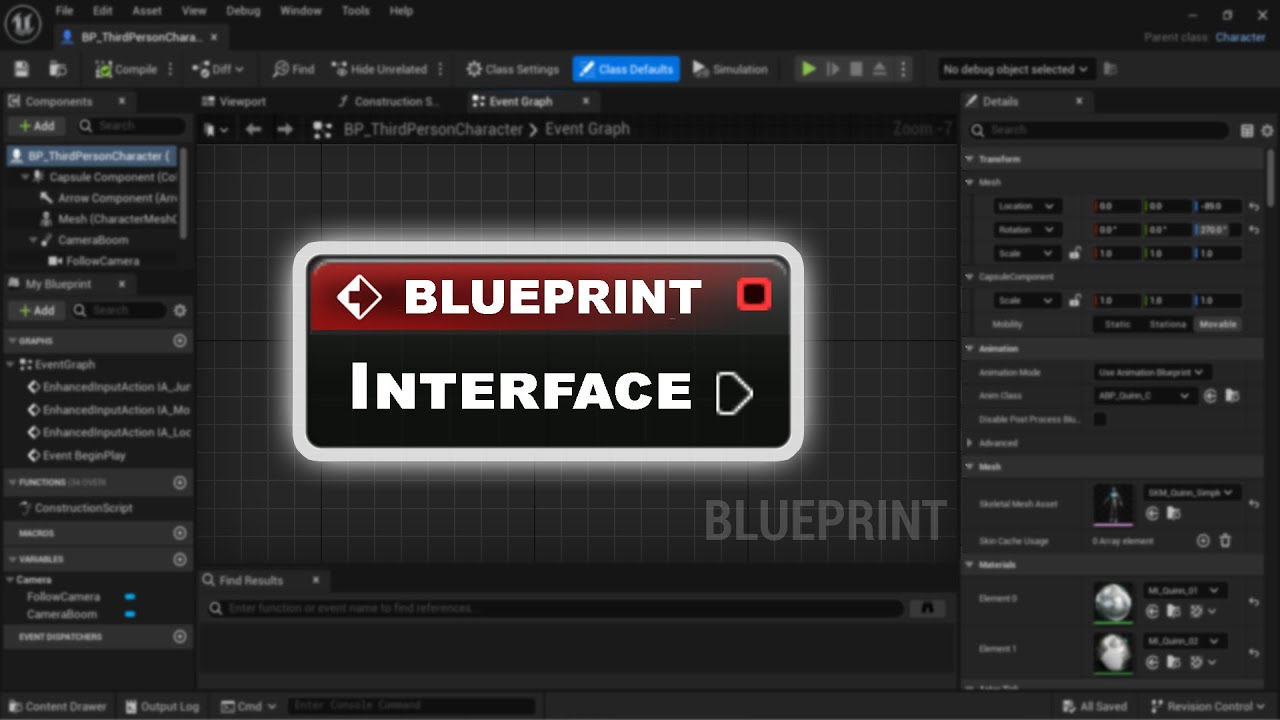Toggle Disable Post Process Blueprint checkbox
The width and height of the screenshot is (1280, 720).
[1100, 419]
